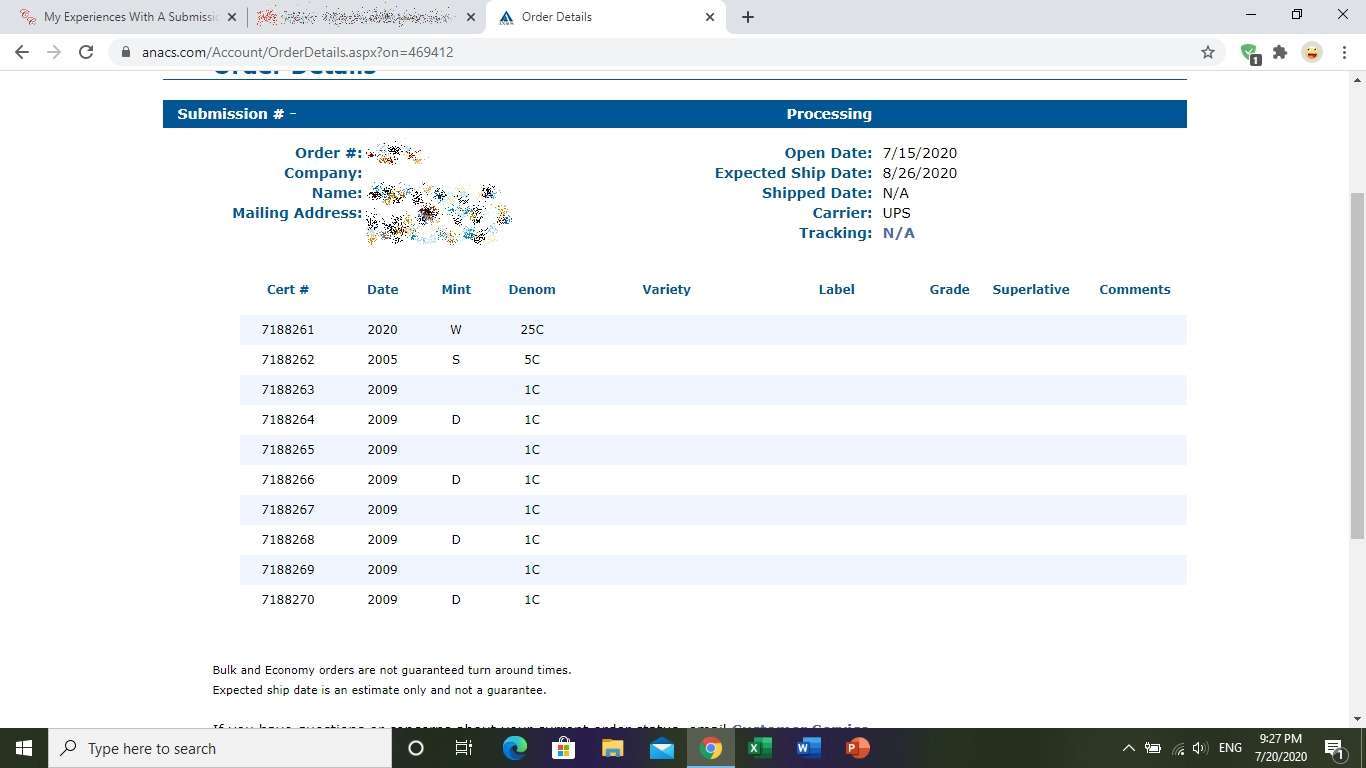The image size is (1366, 768).
Task: Click the page vertical scrollbar thumb
Action: click(1357, 366)
